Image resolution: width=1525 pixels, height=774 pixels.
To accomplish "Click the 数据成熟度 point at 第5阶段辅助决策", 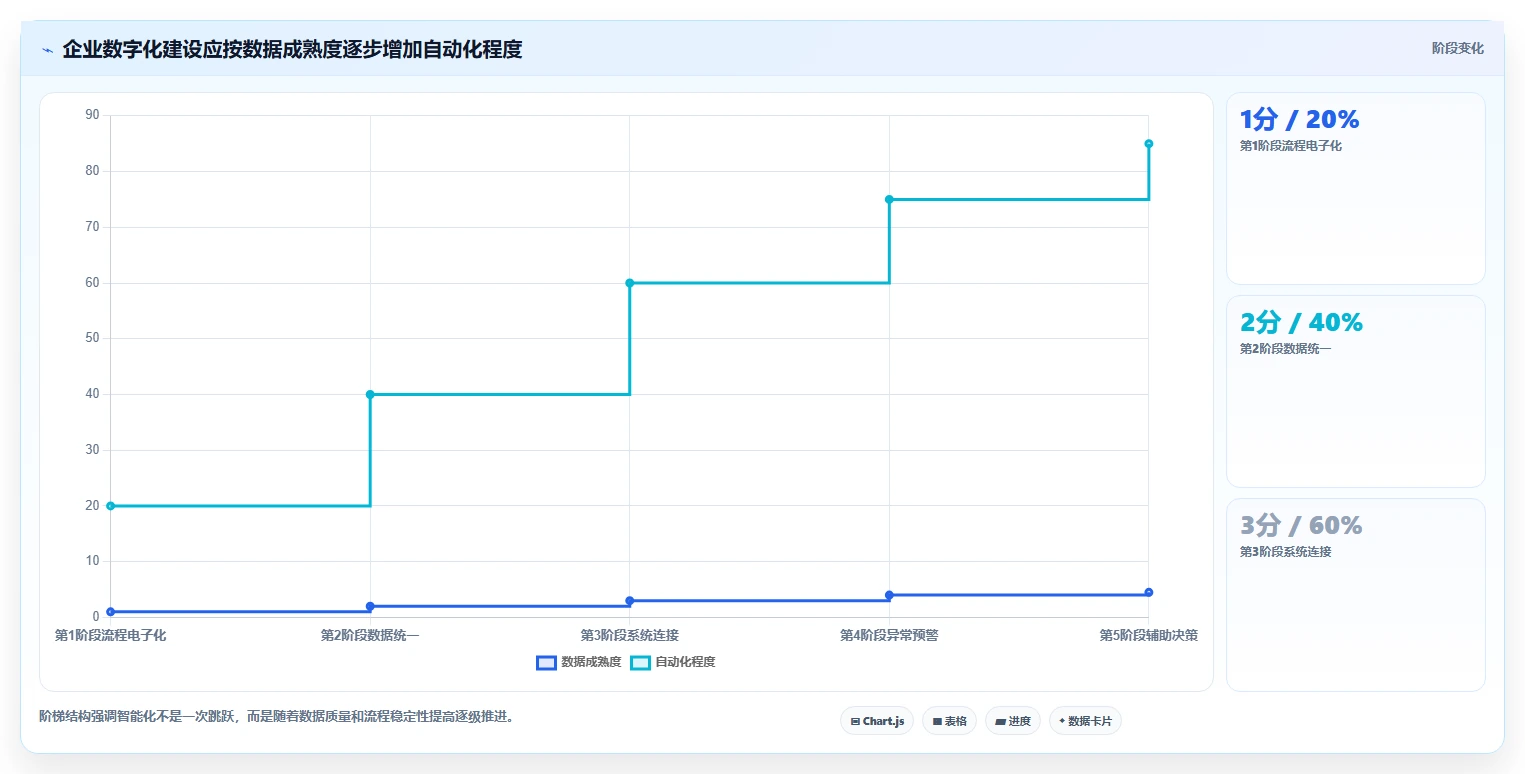I will click(x=1149, y=592).
